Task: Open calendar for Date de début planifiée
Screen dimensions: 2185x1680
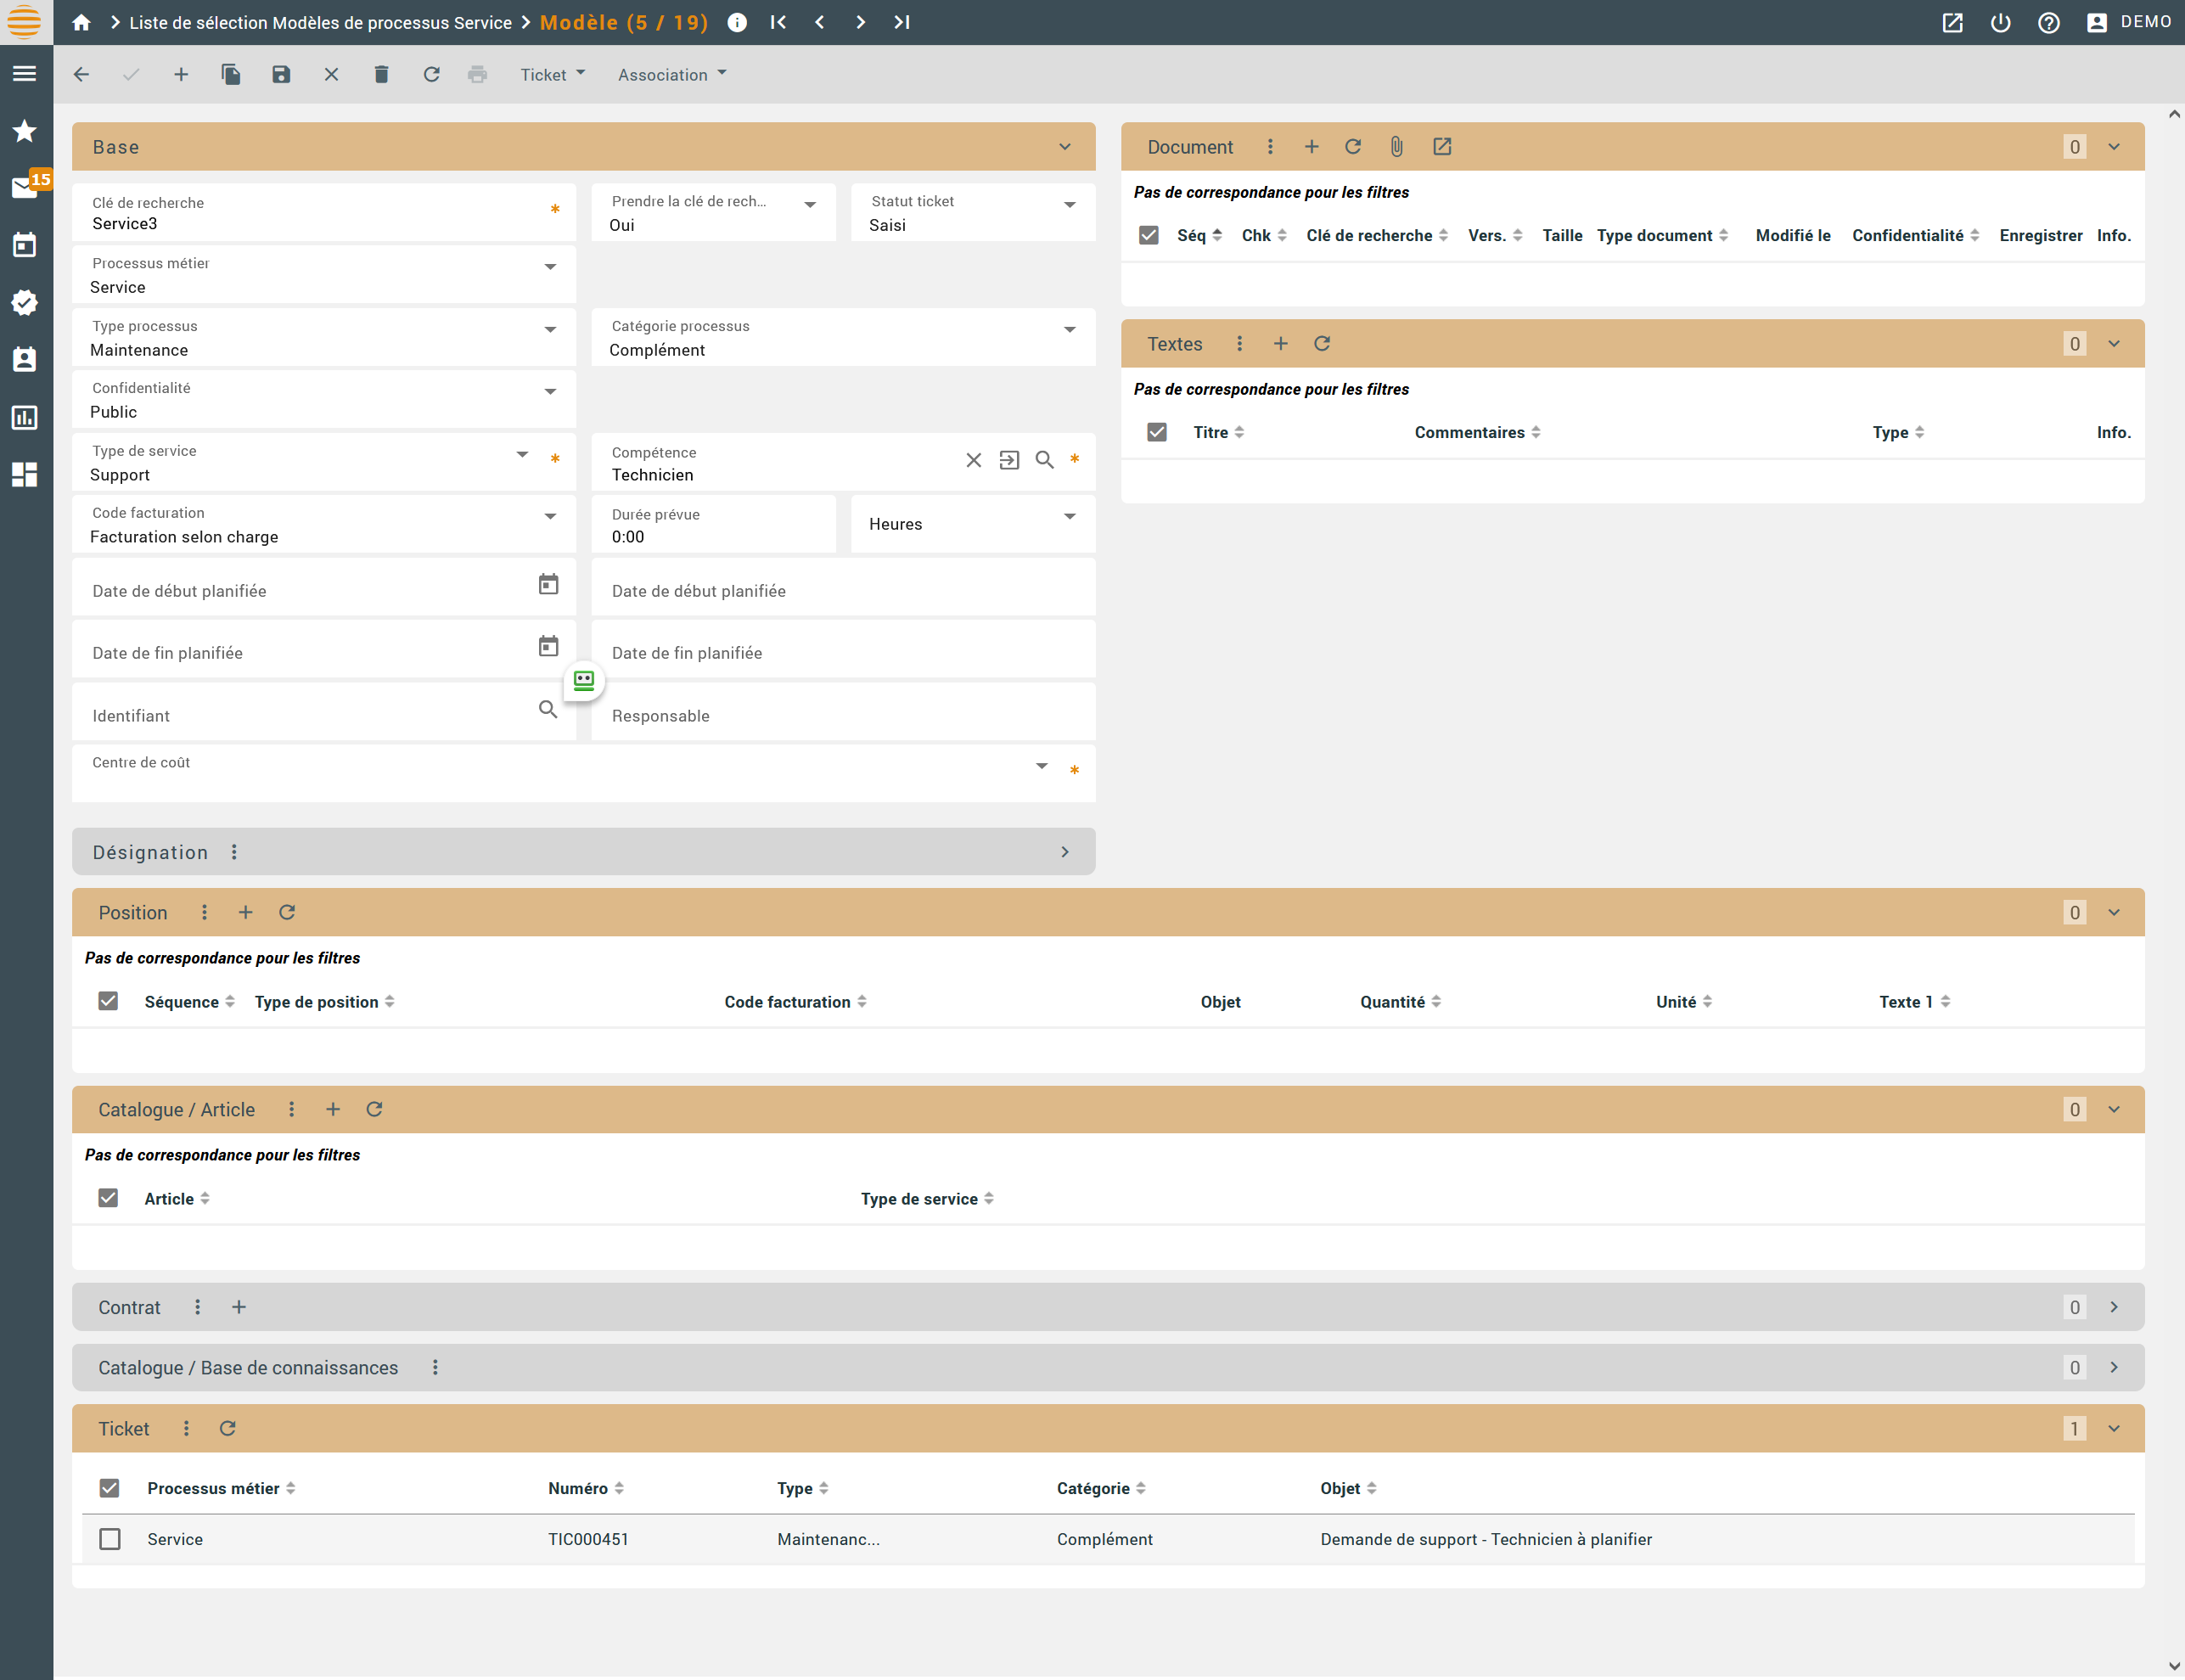Action: click(548, 585)
